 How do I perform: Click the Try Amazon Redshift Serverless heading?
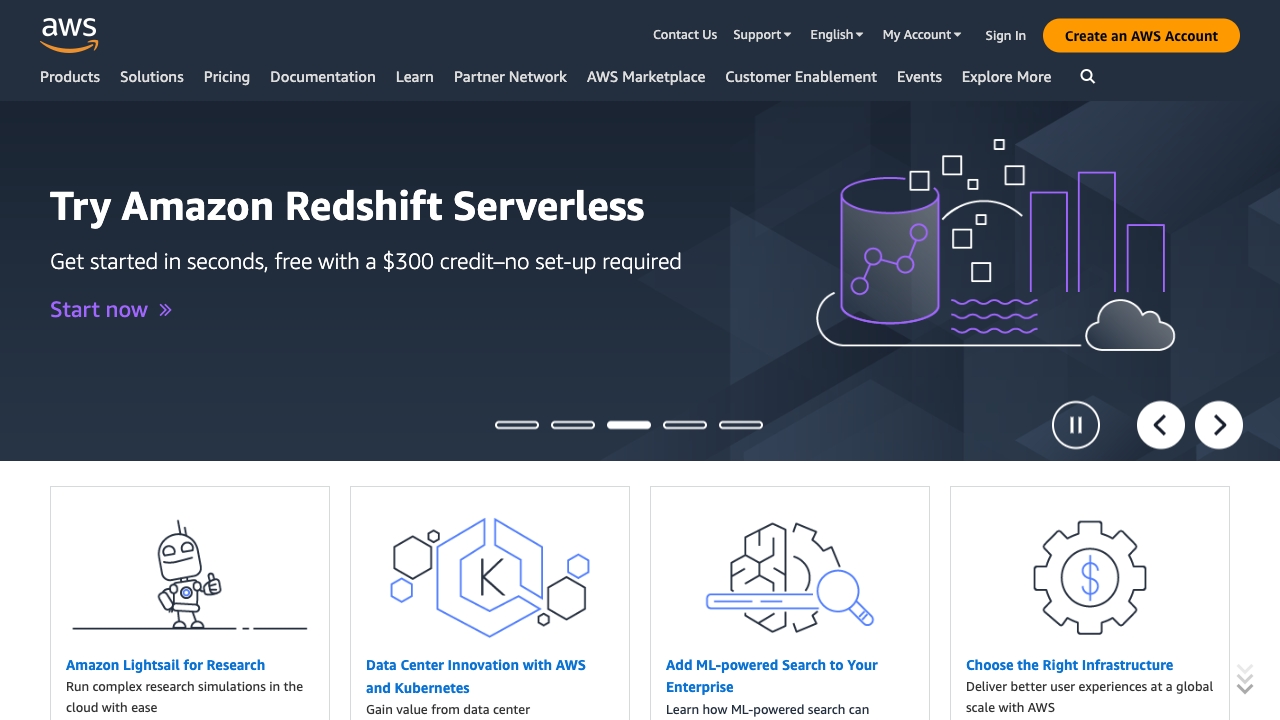coord(347,207)
